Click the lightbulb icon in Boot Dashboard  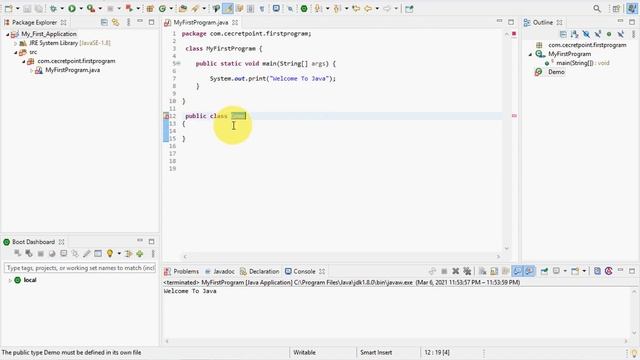pyautogui.click(x=109, y=253)
